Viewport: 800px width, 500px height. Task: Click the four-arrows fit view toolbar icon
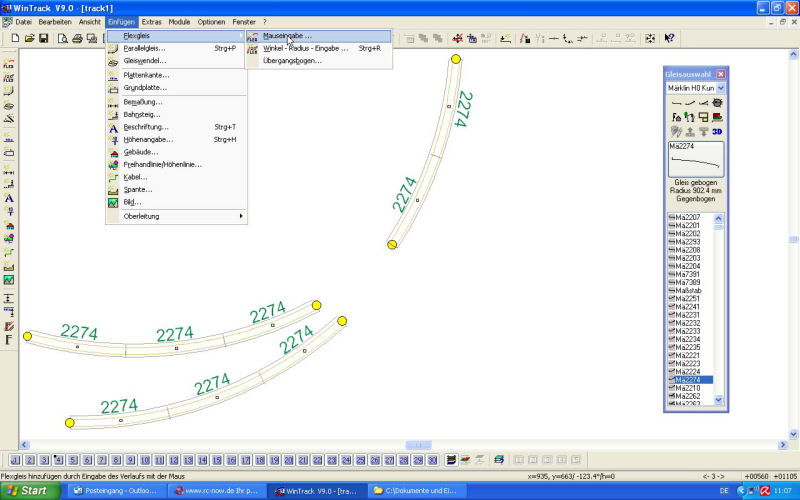[649, 38]
